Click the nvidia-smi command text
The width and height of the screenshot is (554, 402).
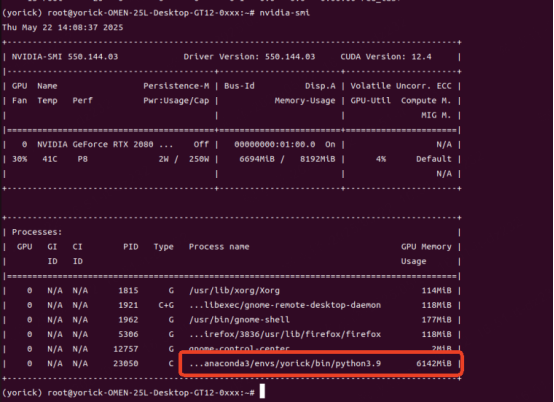(x=284, y=13)
